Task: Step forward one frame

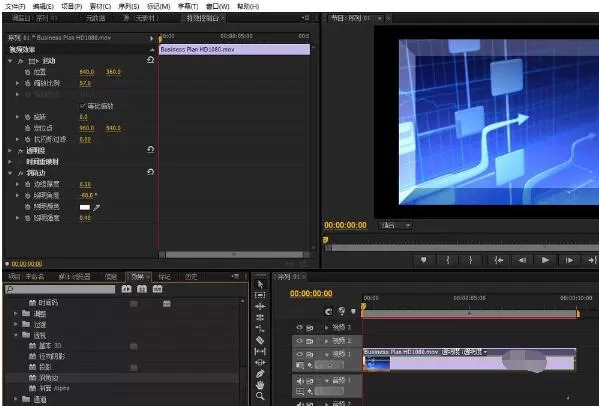Action: pyautogui.click(x=569, y=260)
